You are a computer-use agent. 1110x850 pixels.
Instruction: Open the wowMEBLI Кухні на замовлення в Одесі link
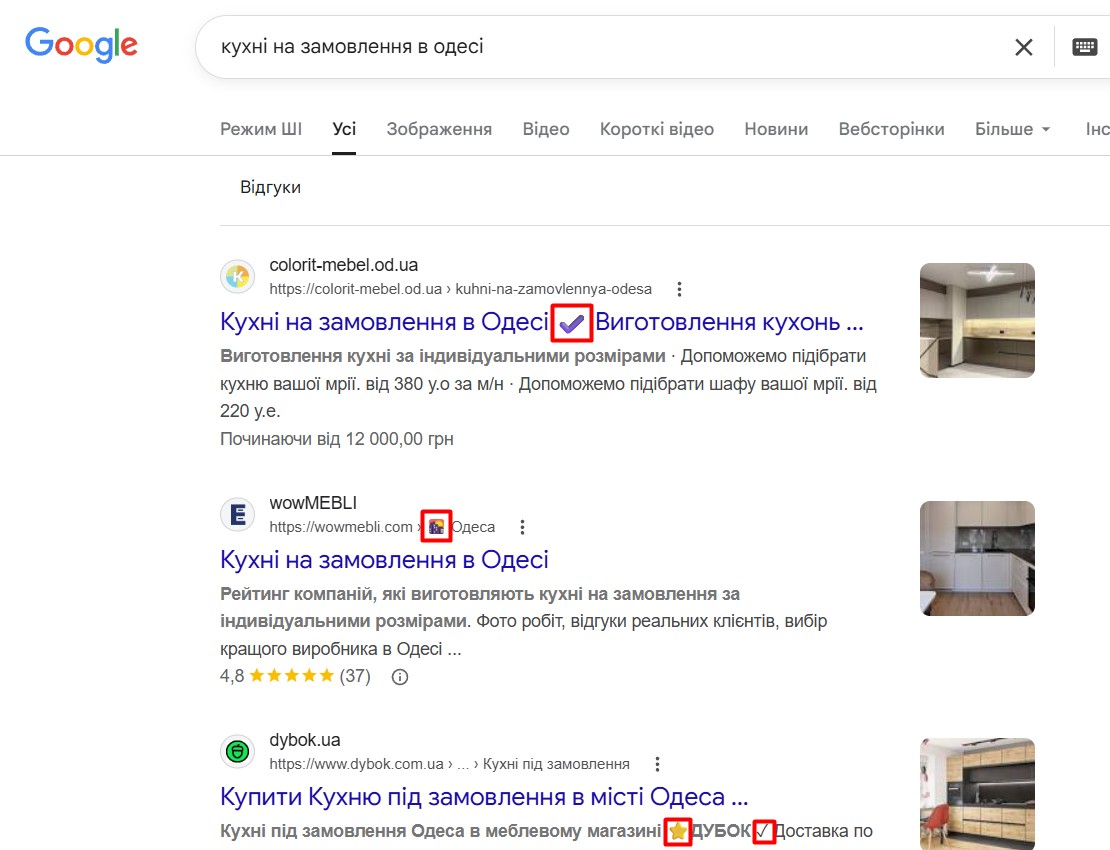pos(384,560)
